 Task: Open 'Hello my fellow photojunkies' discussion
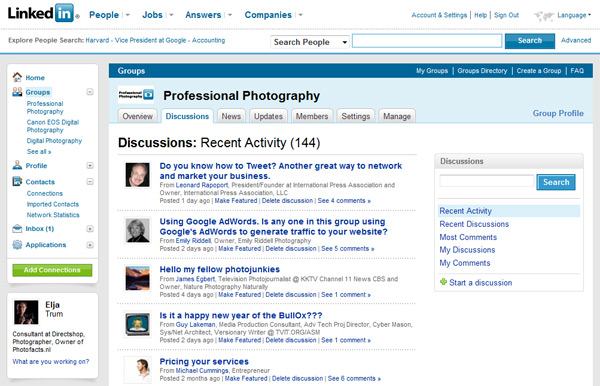click(x=220, y=269)
